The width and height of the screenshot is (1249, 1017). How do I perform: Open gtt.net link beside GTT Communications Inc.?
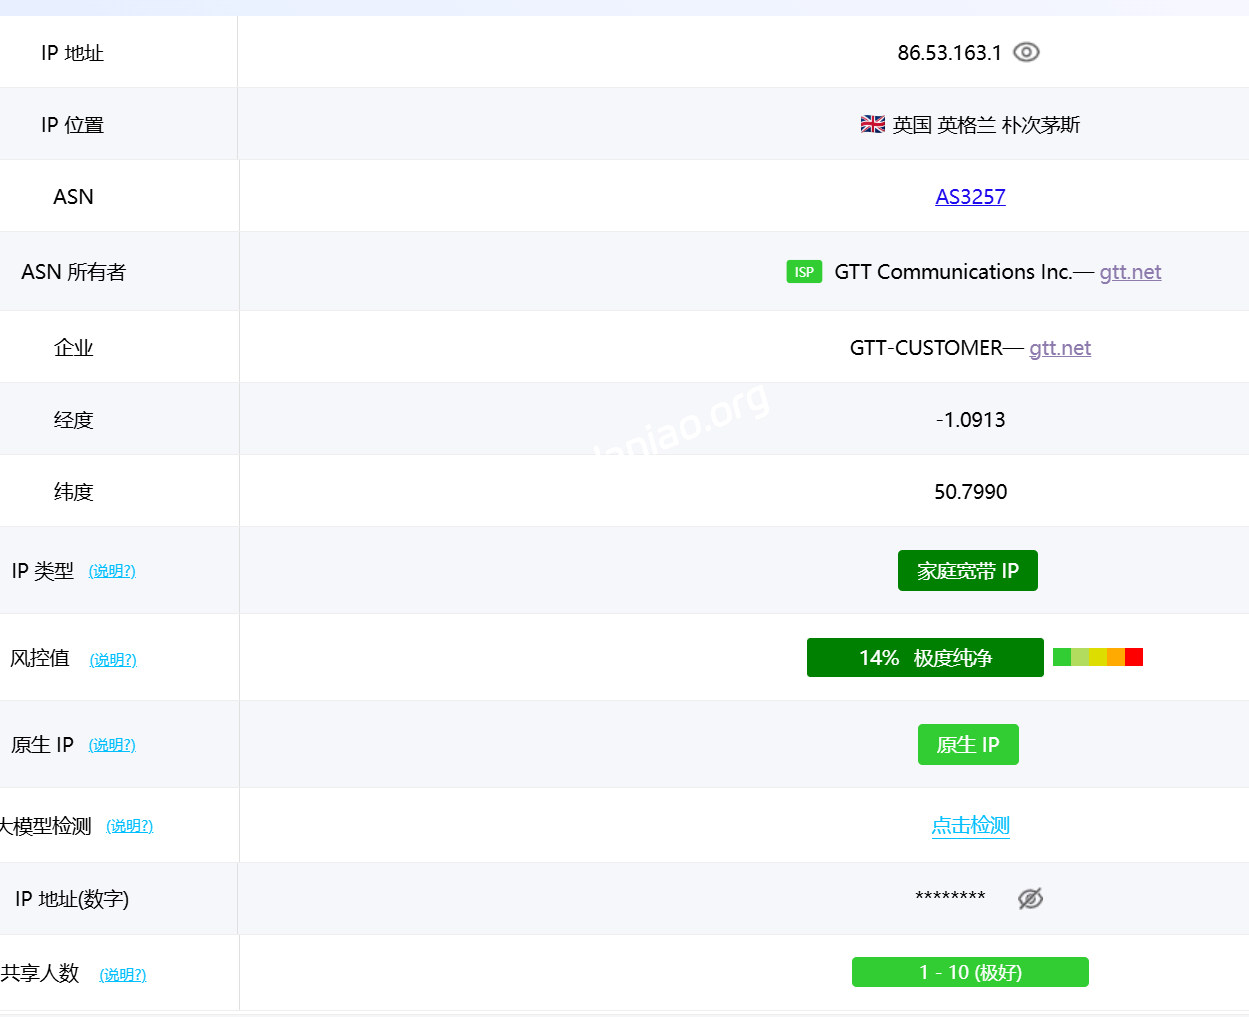click(x=1130, y=272)
